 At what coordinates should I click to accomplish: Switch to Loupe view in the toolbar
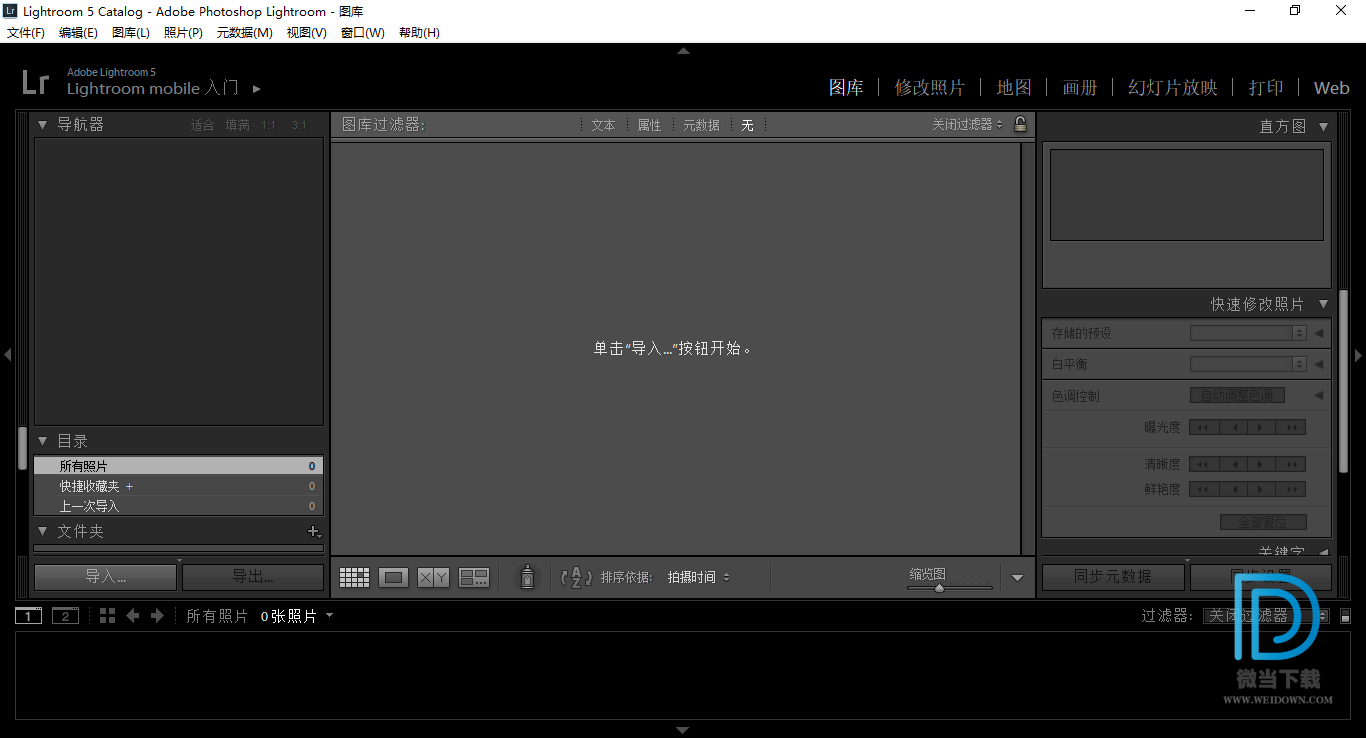coord(393,577)
